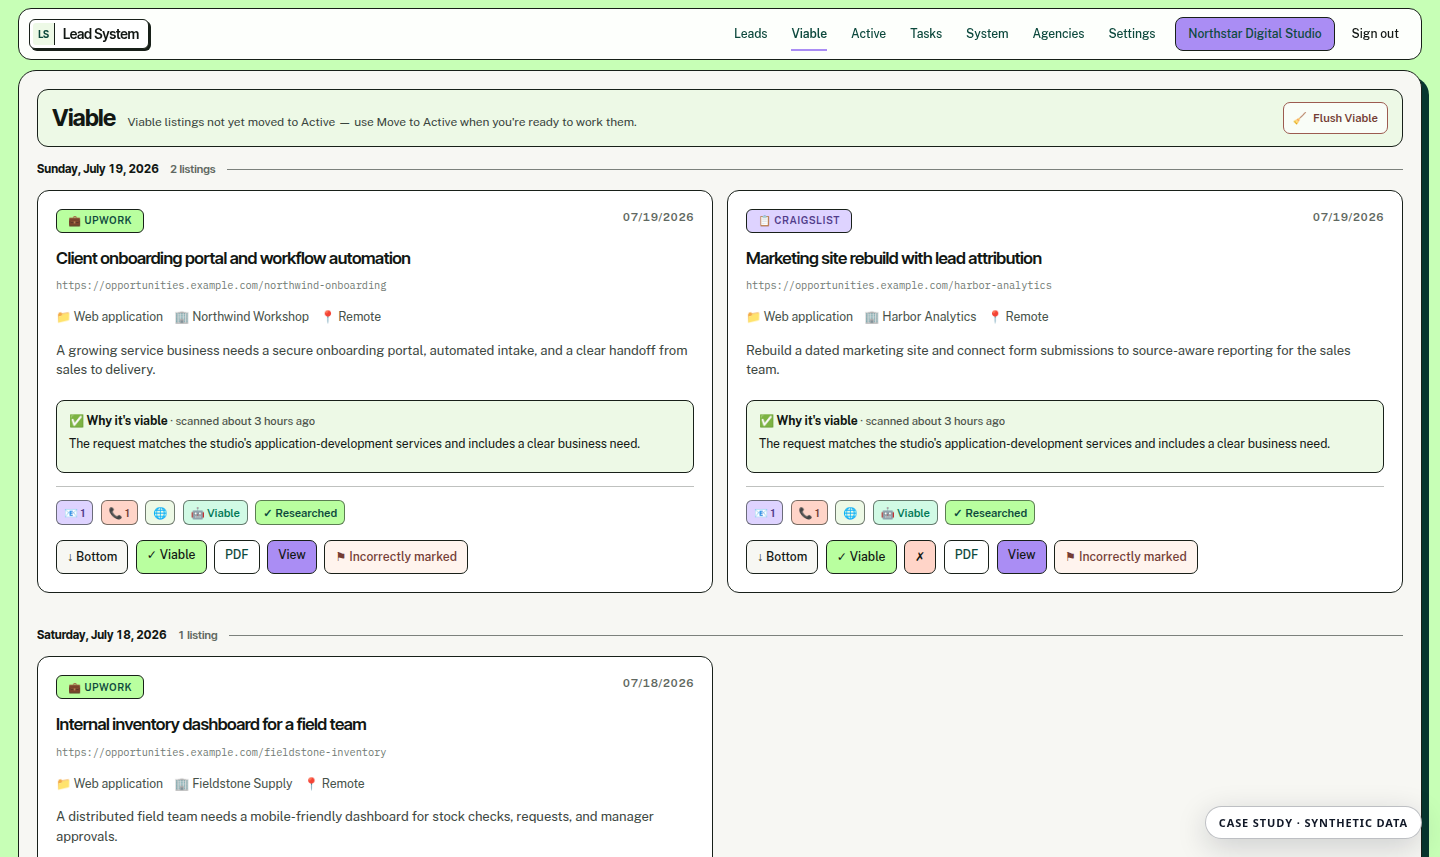1440x857 pixels.
Task: Click the Remote location on Fieldstone Supply card
Action: 335,784
